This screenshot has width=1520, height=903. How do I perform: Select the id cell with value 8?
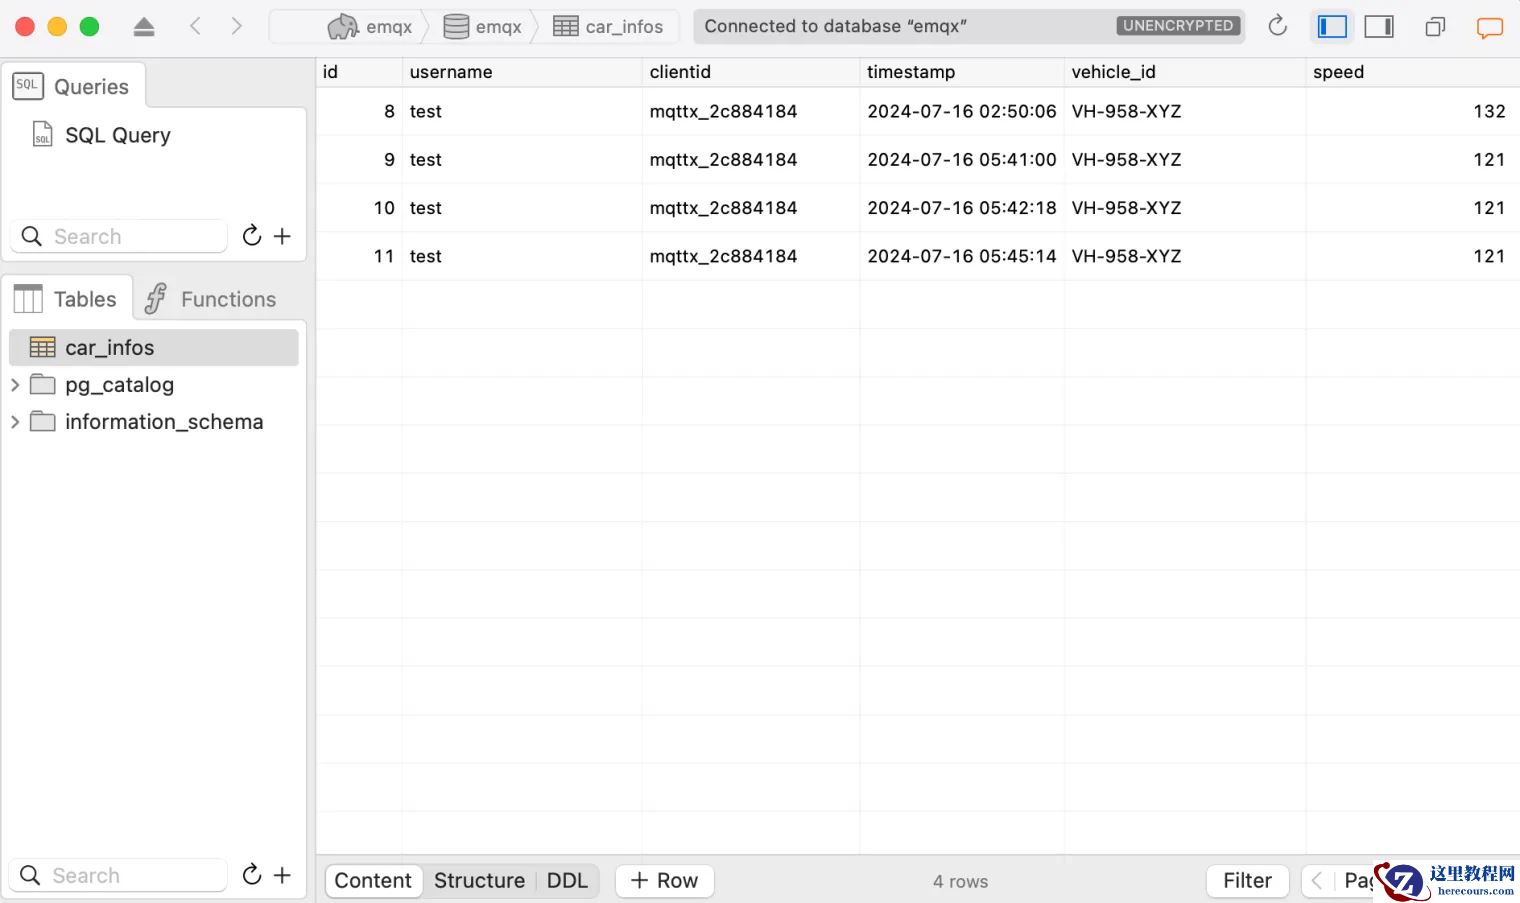pos(359,111)
